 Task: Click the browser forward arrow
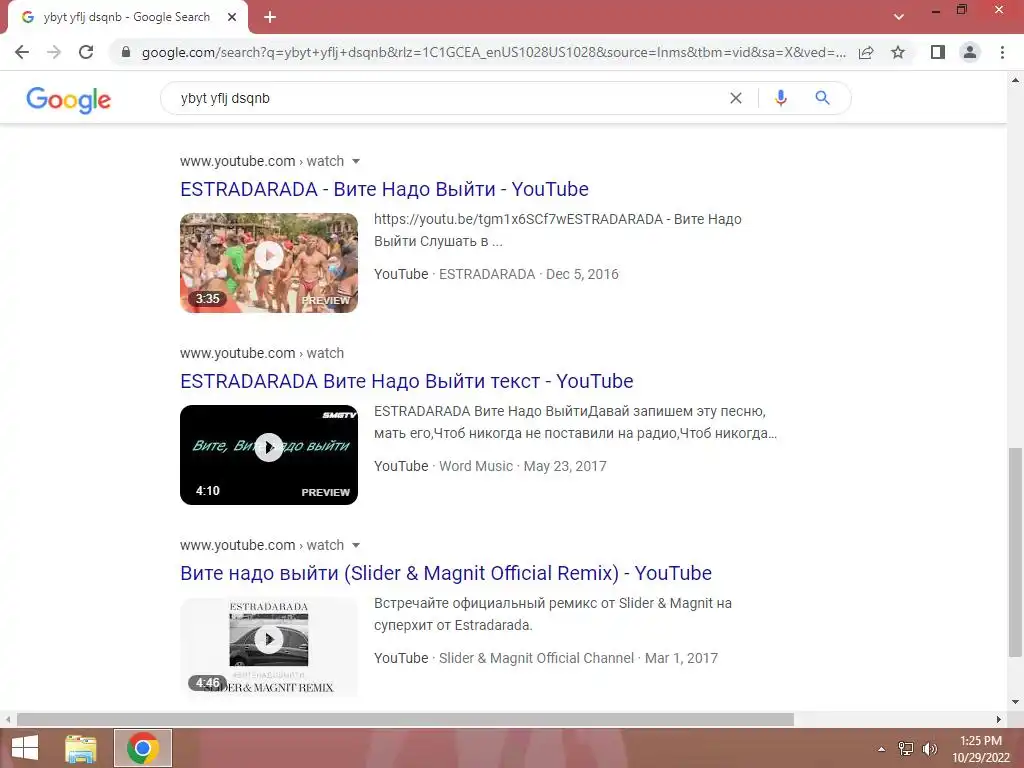54,52
